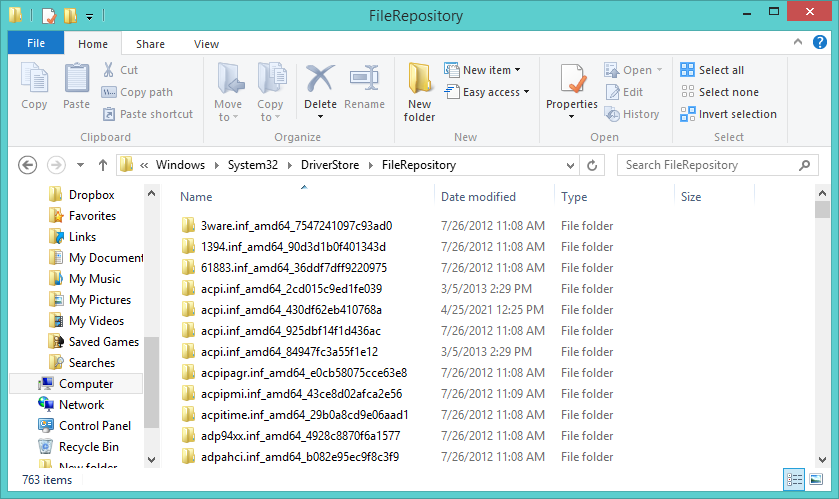Collapse the ribbon with the chevron
Viewport: 839px width, 499px height.
click(798, 42)
